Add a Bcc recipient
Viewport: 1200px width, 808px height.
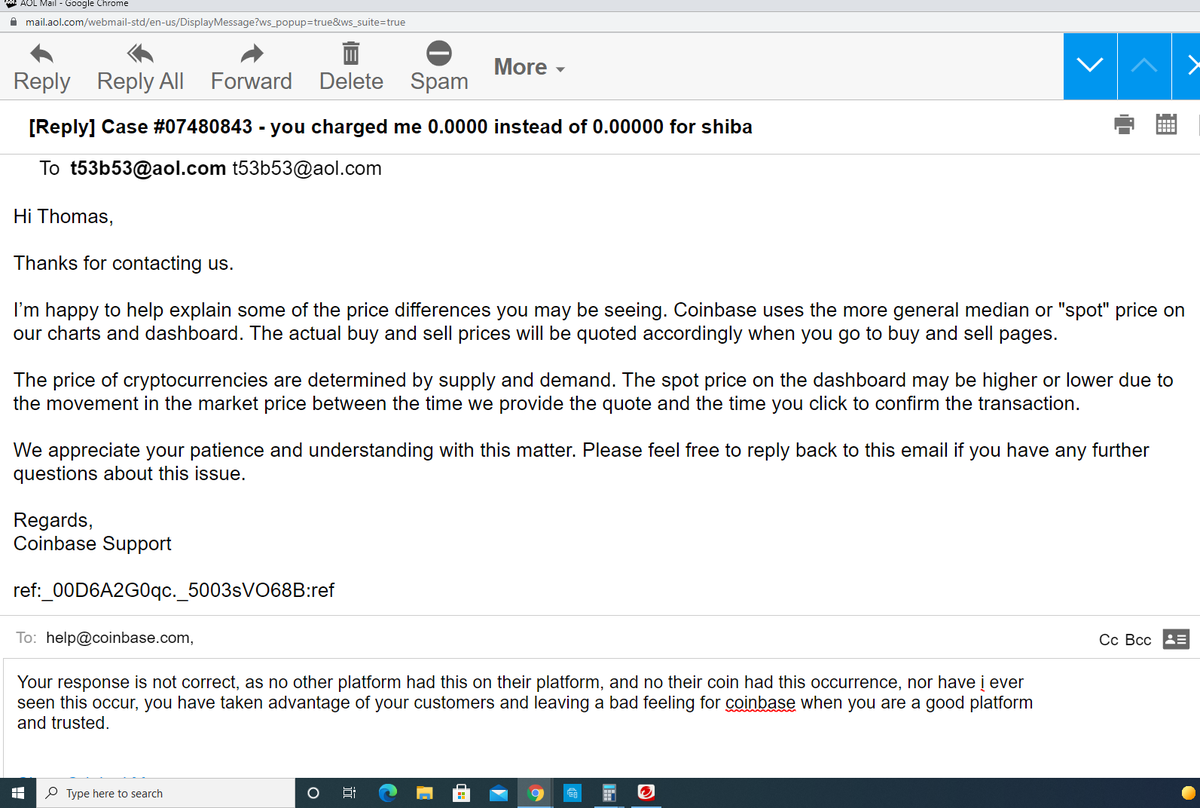(1138, 639)
